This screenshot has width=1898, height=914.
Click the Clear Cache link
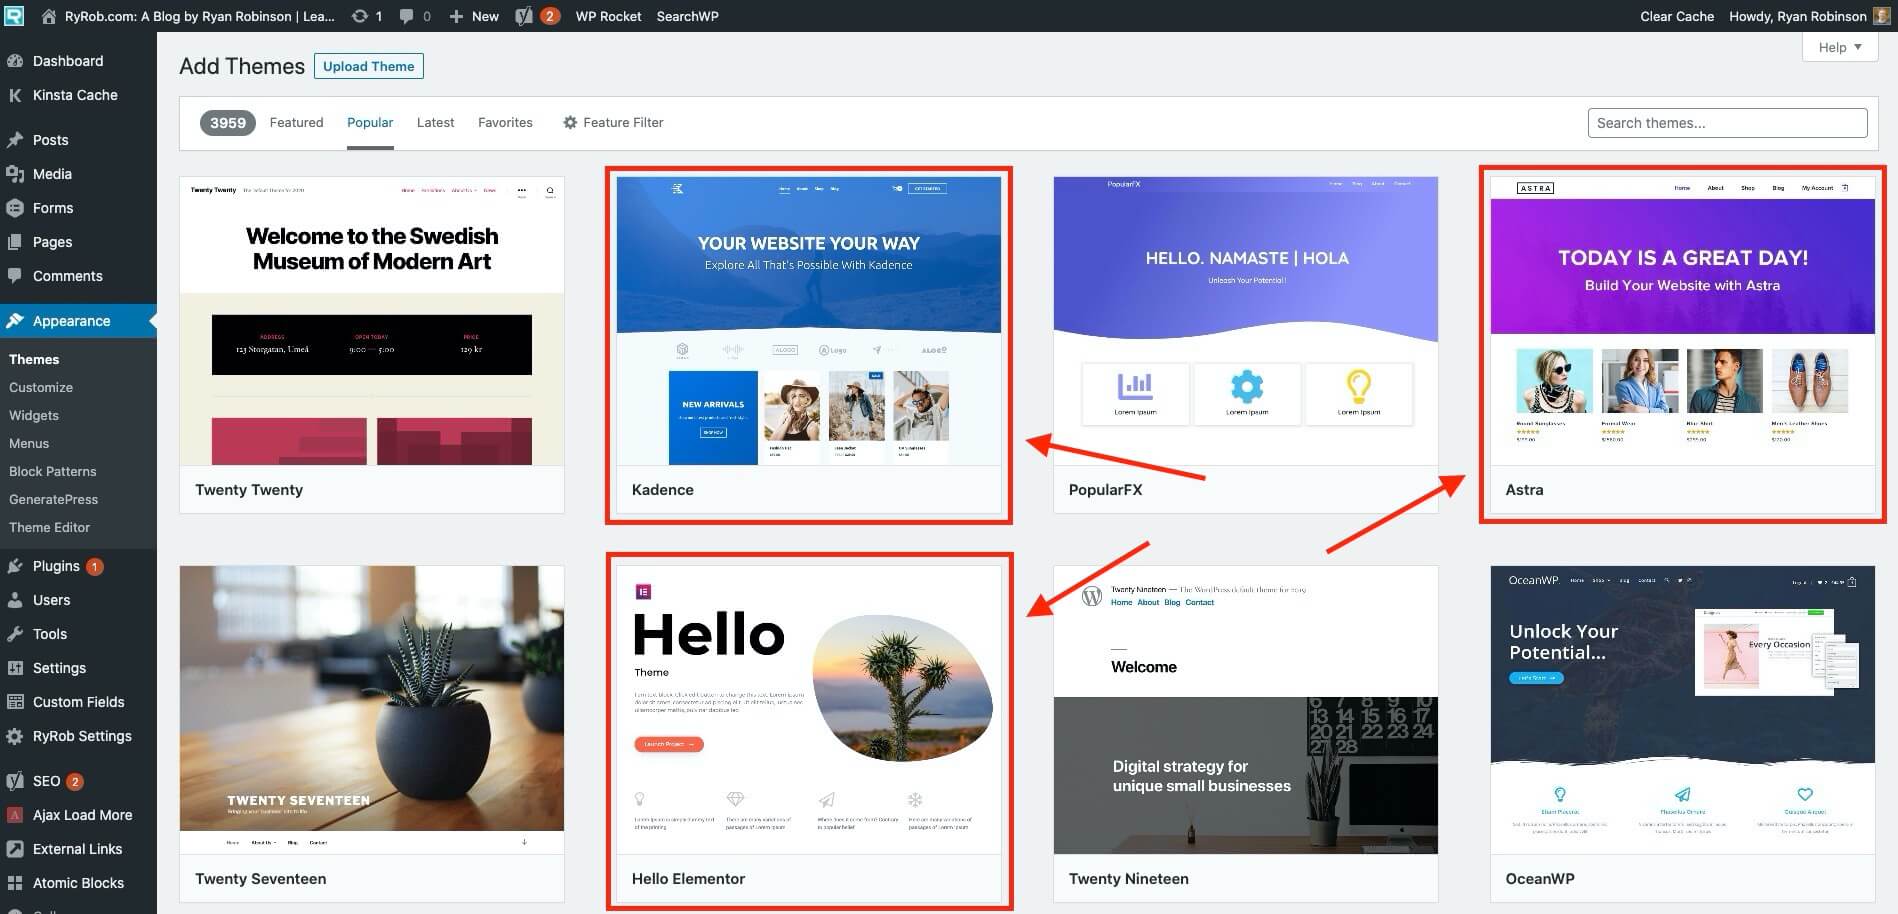coord(1676,16)
